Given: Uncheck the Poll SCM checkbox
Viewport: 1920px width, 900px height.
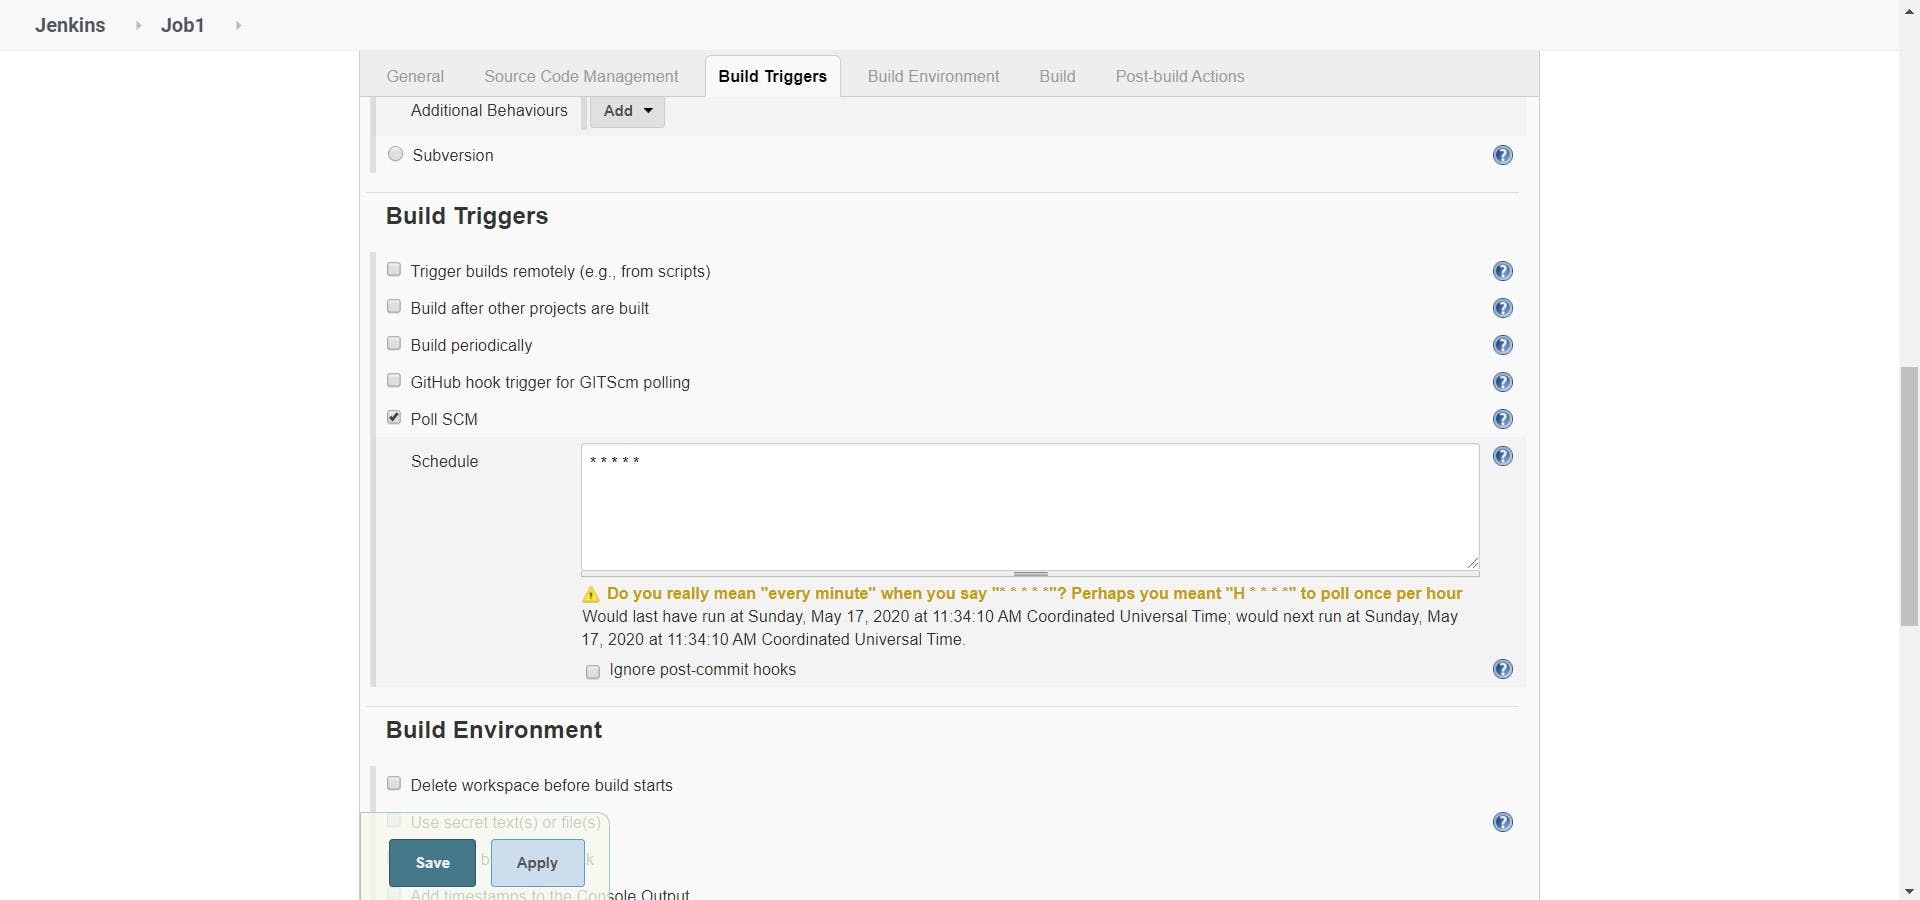Looking at the screenshot, I should (394, 418).
